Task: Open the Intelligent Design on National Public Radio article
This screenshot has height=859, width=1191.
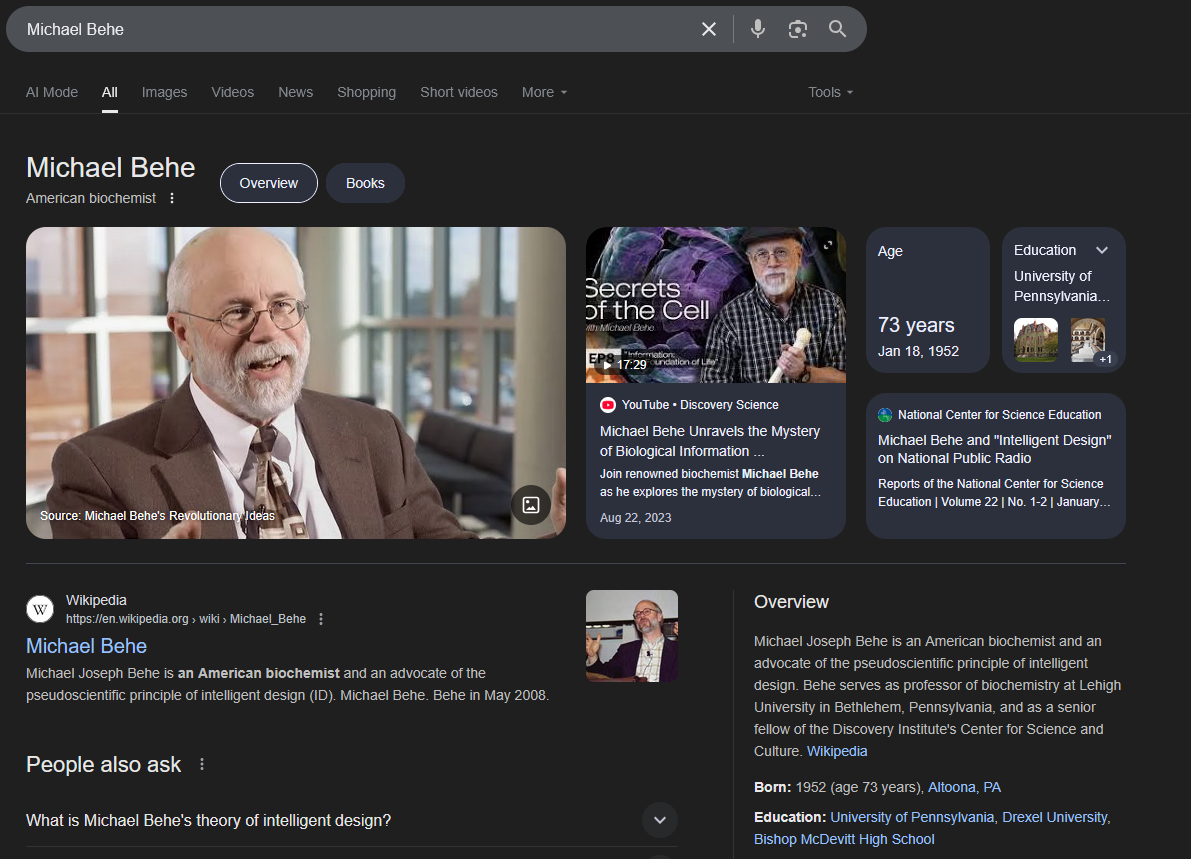Action: (x=994, y=449)
